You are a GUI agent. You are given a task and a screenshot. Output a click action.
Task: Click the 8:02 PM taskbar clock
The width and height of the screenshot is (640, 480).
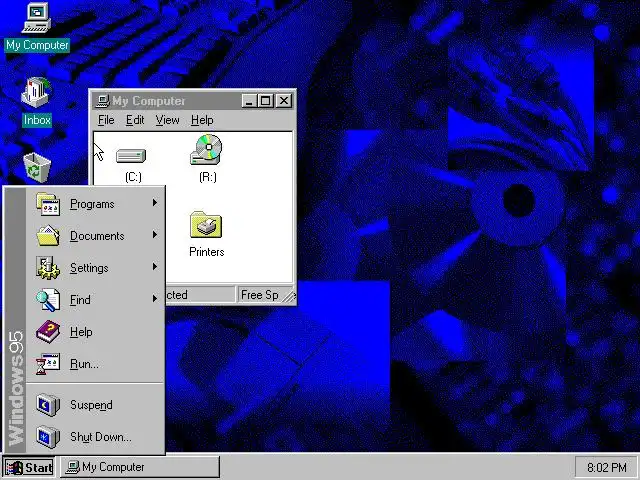coord(607,467)
